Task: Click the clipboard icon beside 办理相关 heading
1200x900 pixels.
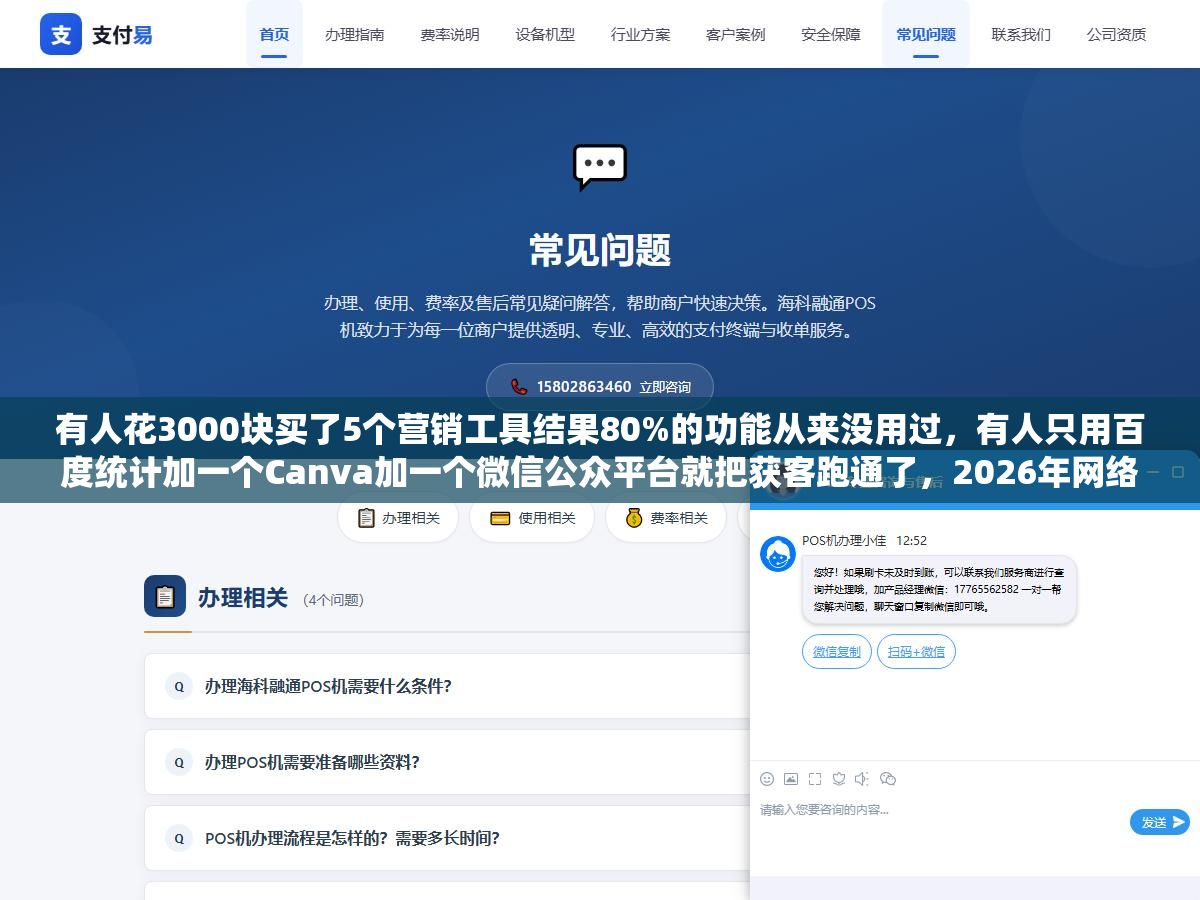Action: pyautogui.click(x=165, y=596)
